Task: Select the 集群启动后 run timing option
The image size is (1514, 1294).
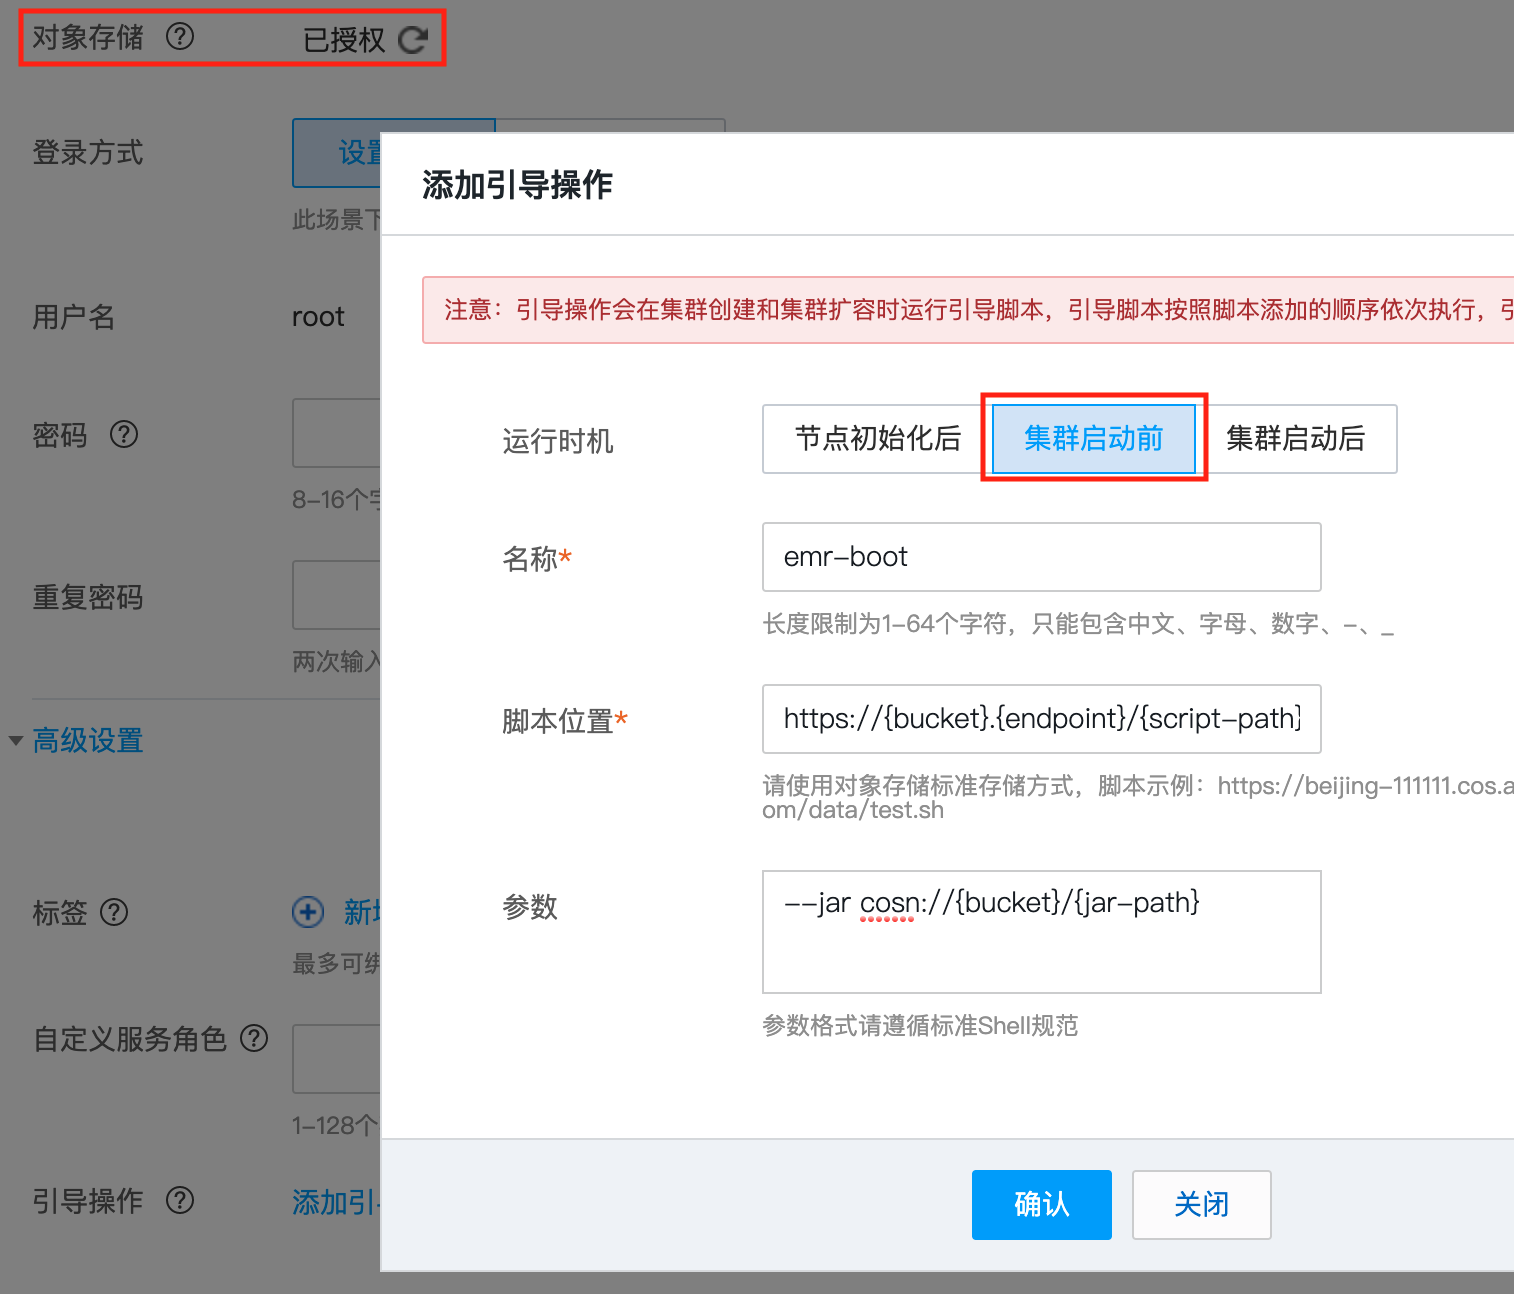Action: [1295, 438]
